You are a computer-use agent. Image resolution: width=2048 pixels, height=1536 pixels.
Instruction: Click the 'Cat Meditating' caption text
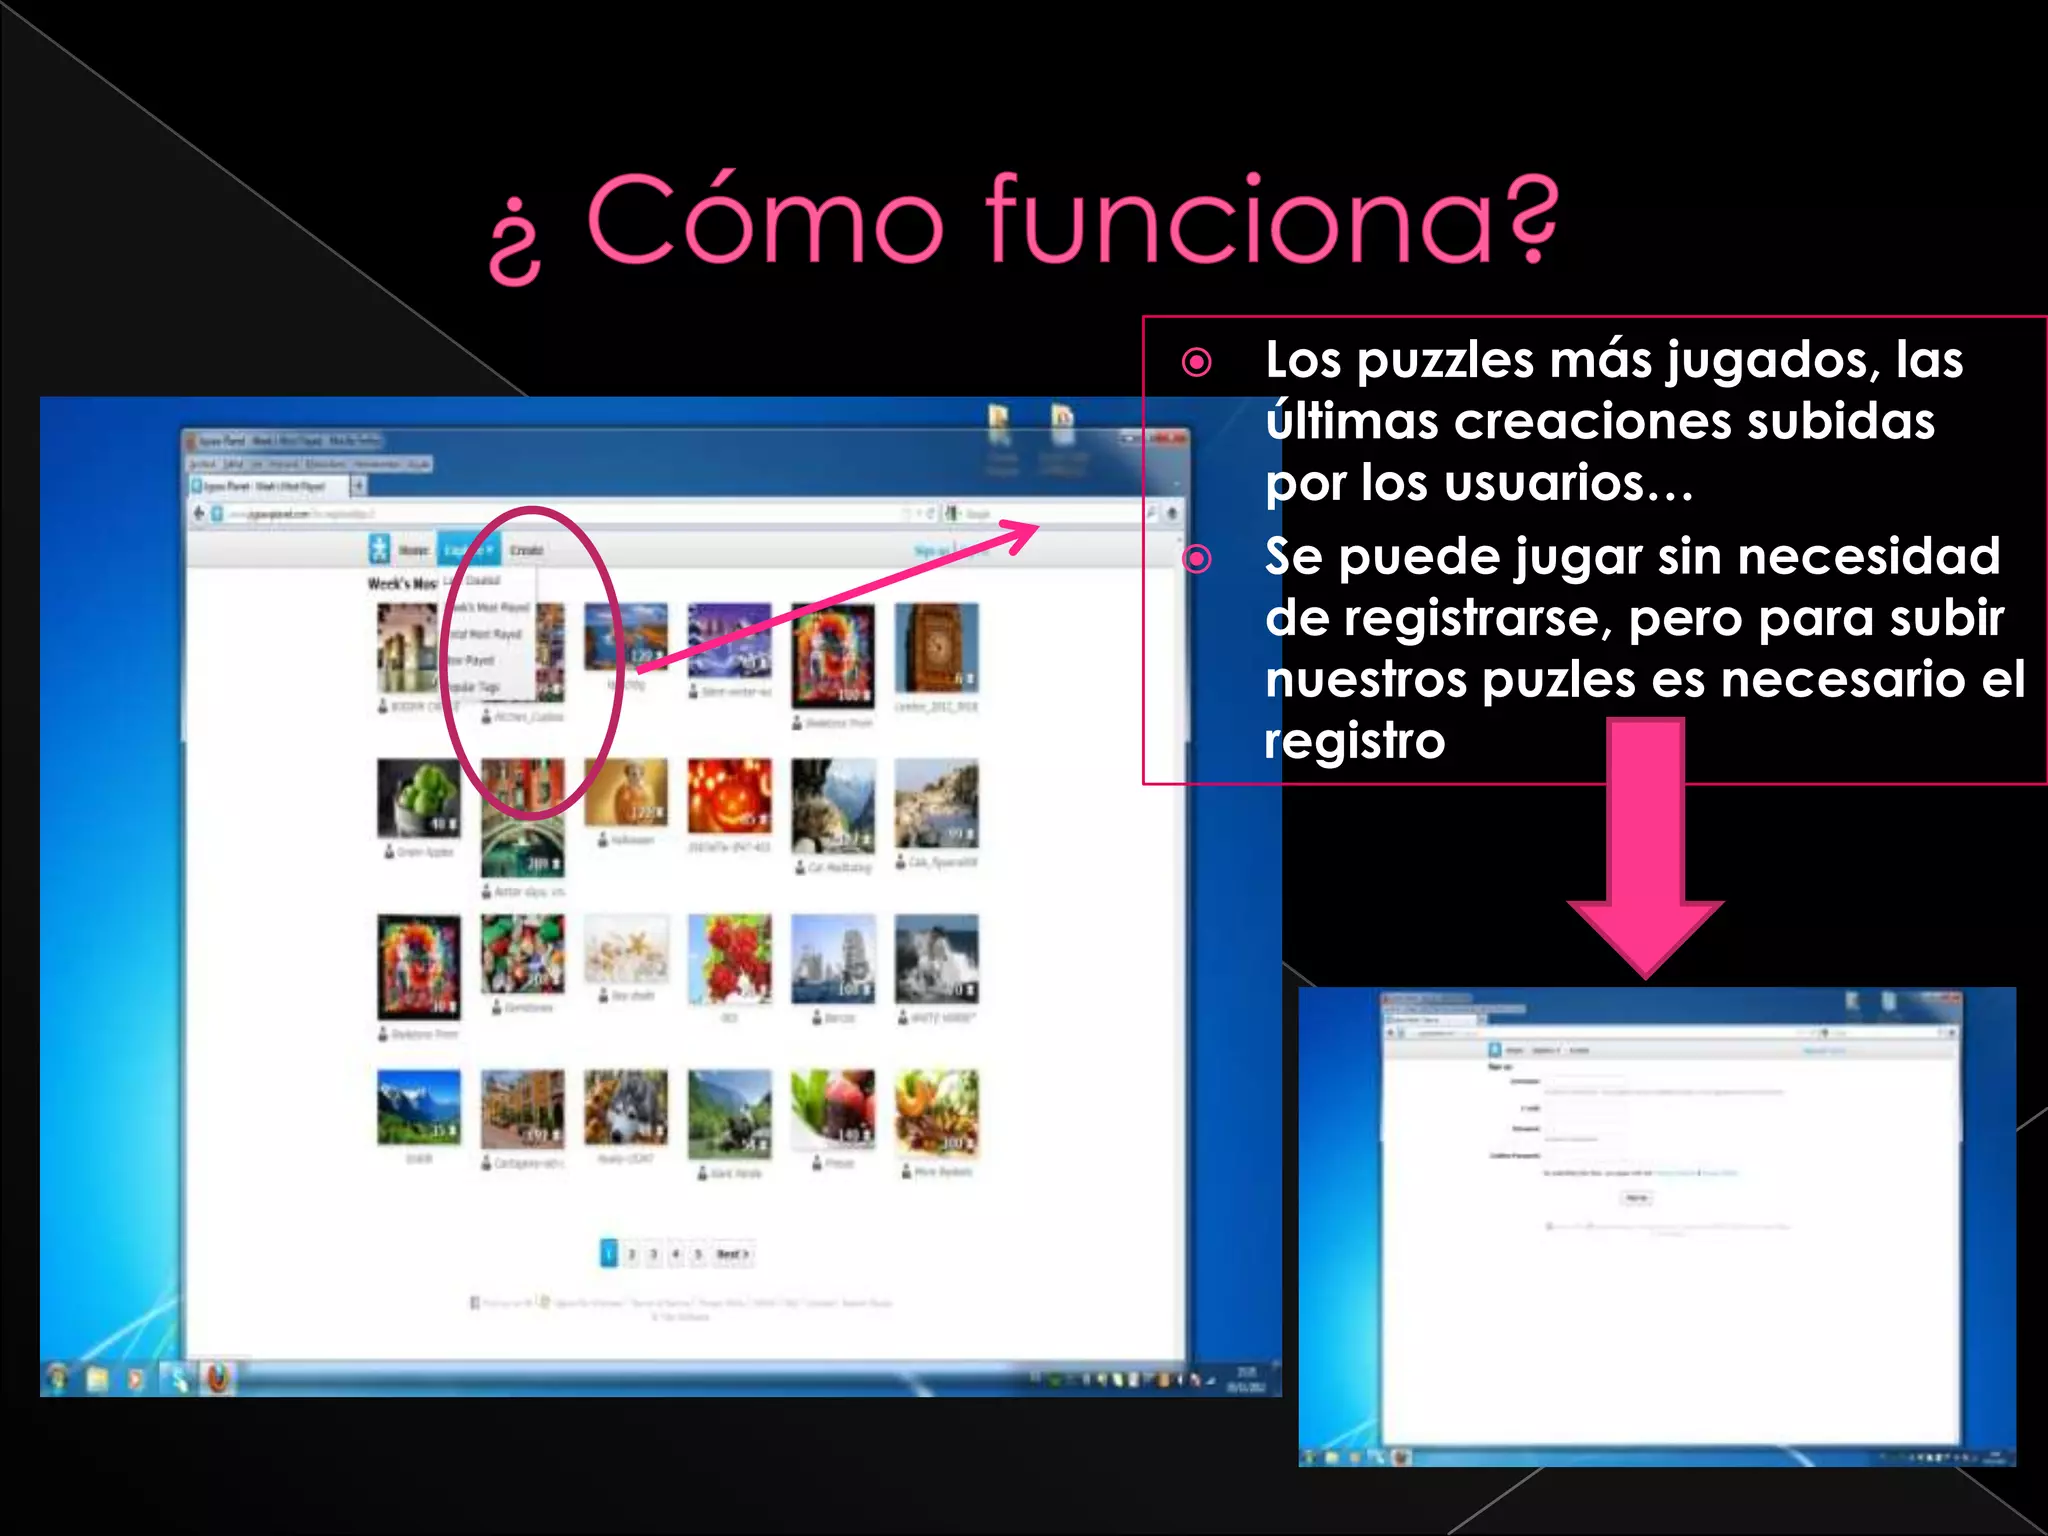coord(840,868)
